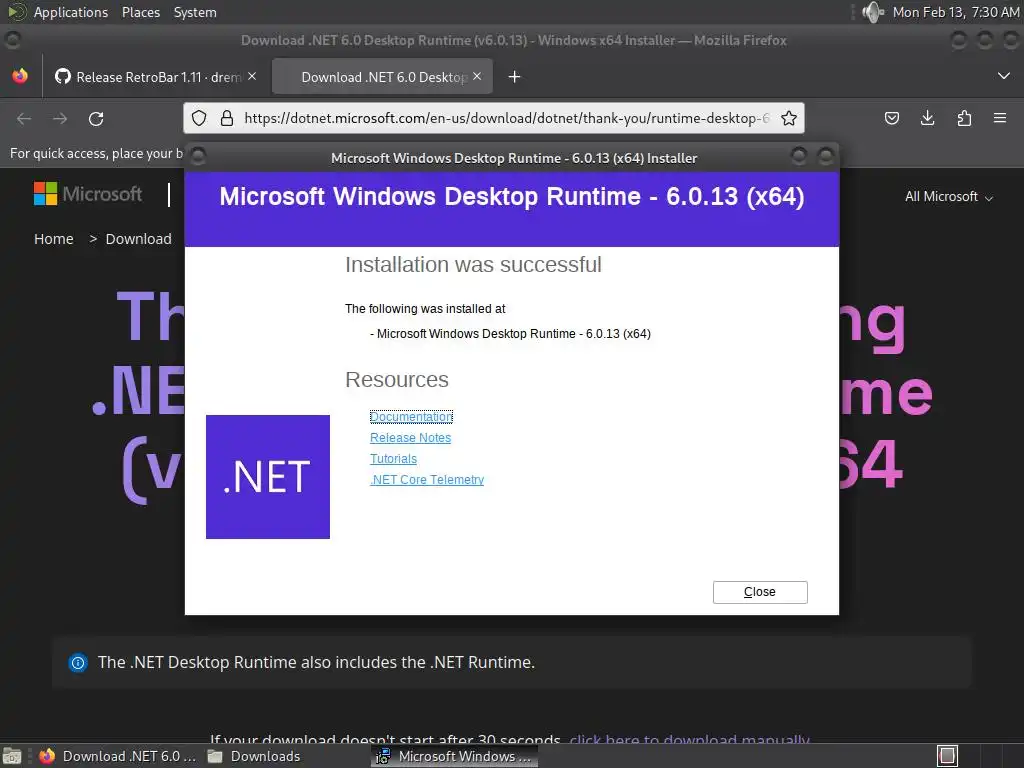Click the Microsoft logo on the page

click(88, 194)
